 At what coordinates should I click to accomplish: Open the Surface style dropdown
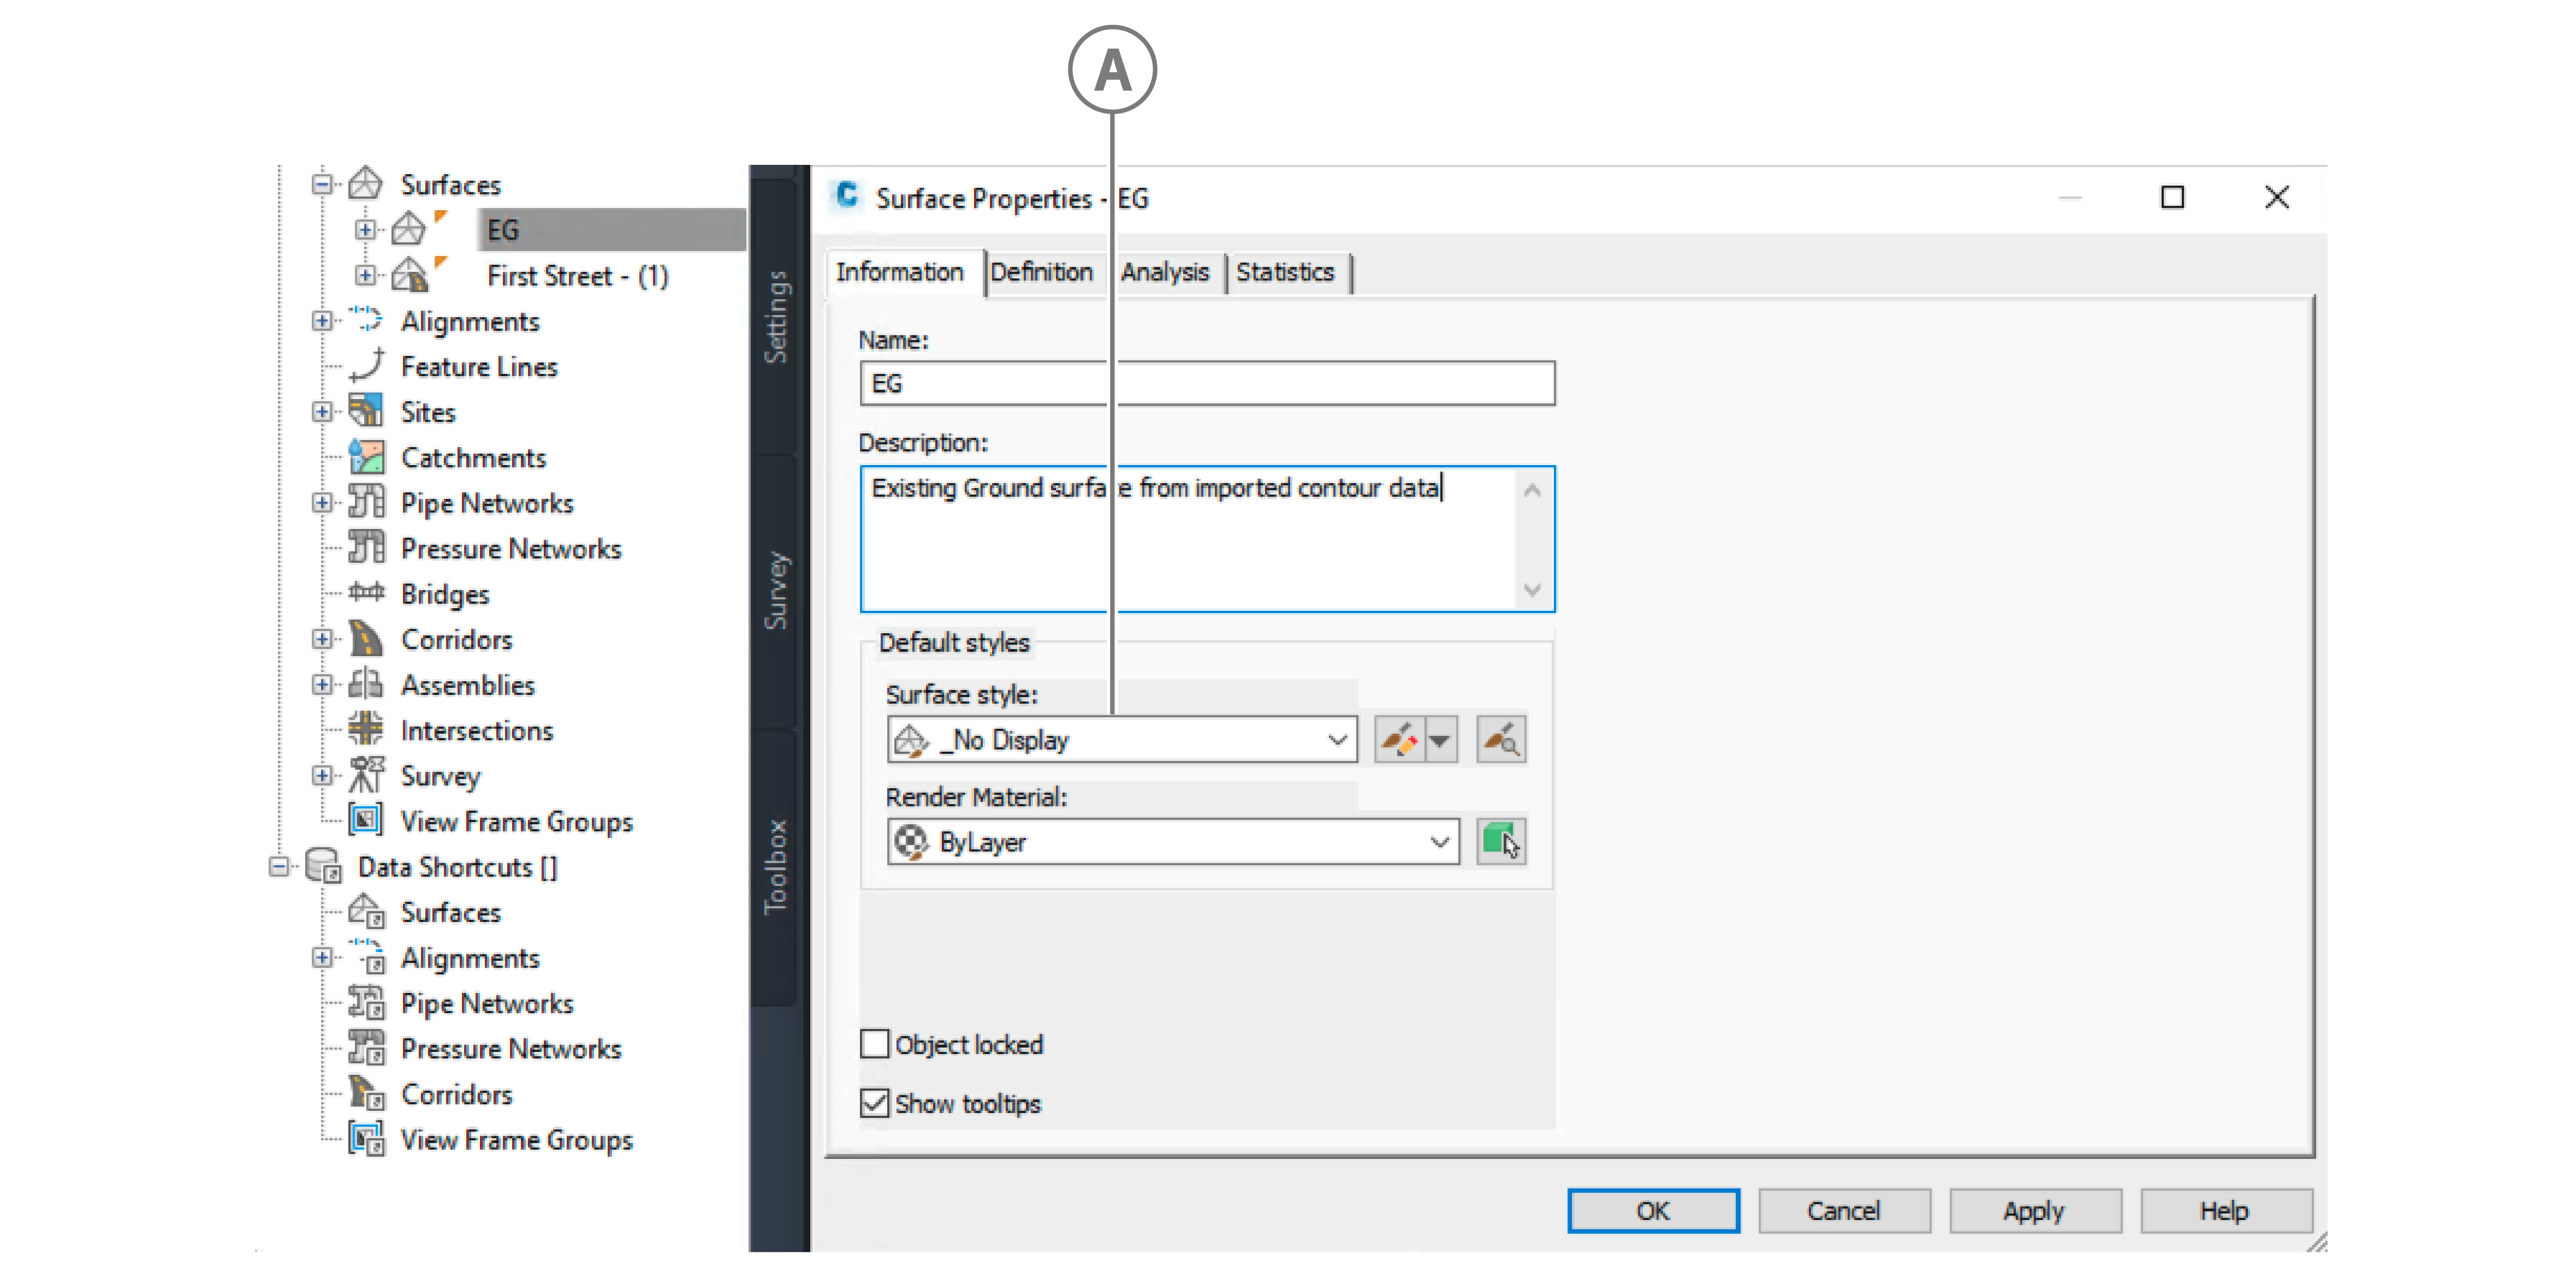point(1337,741)
